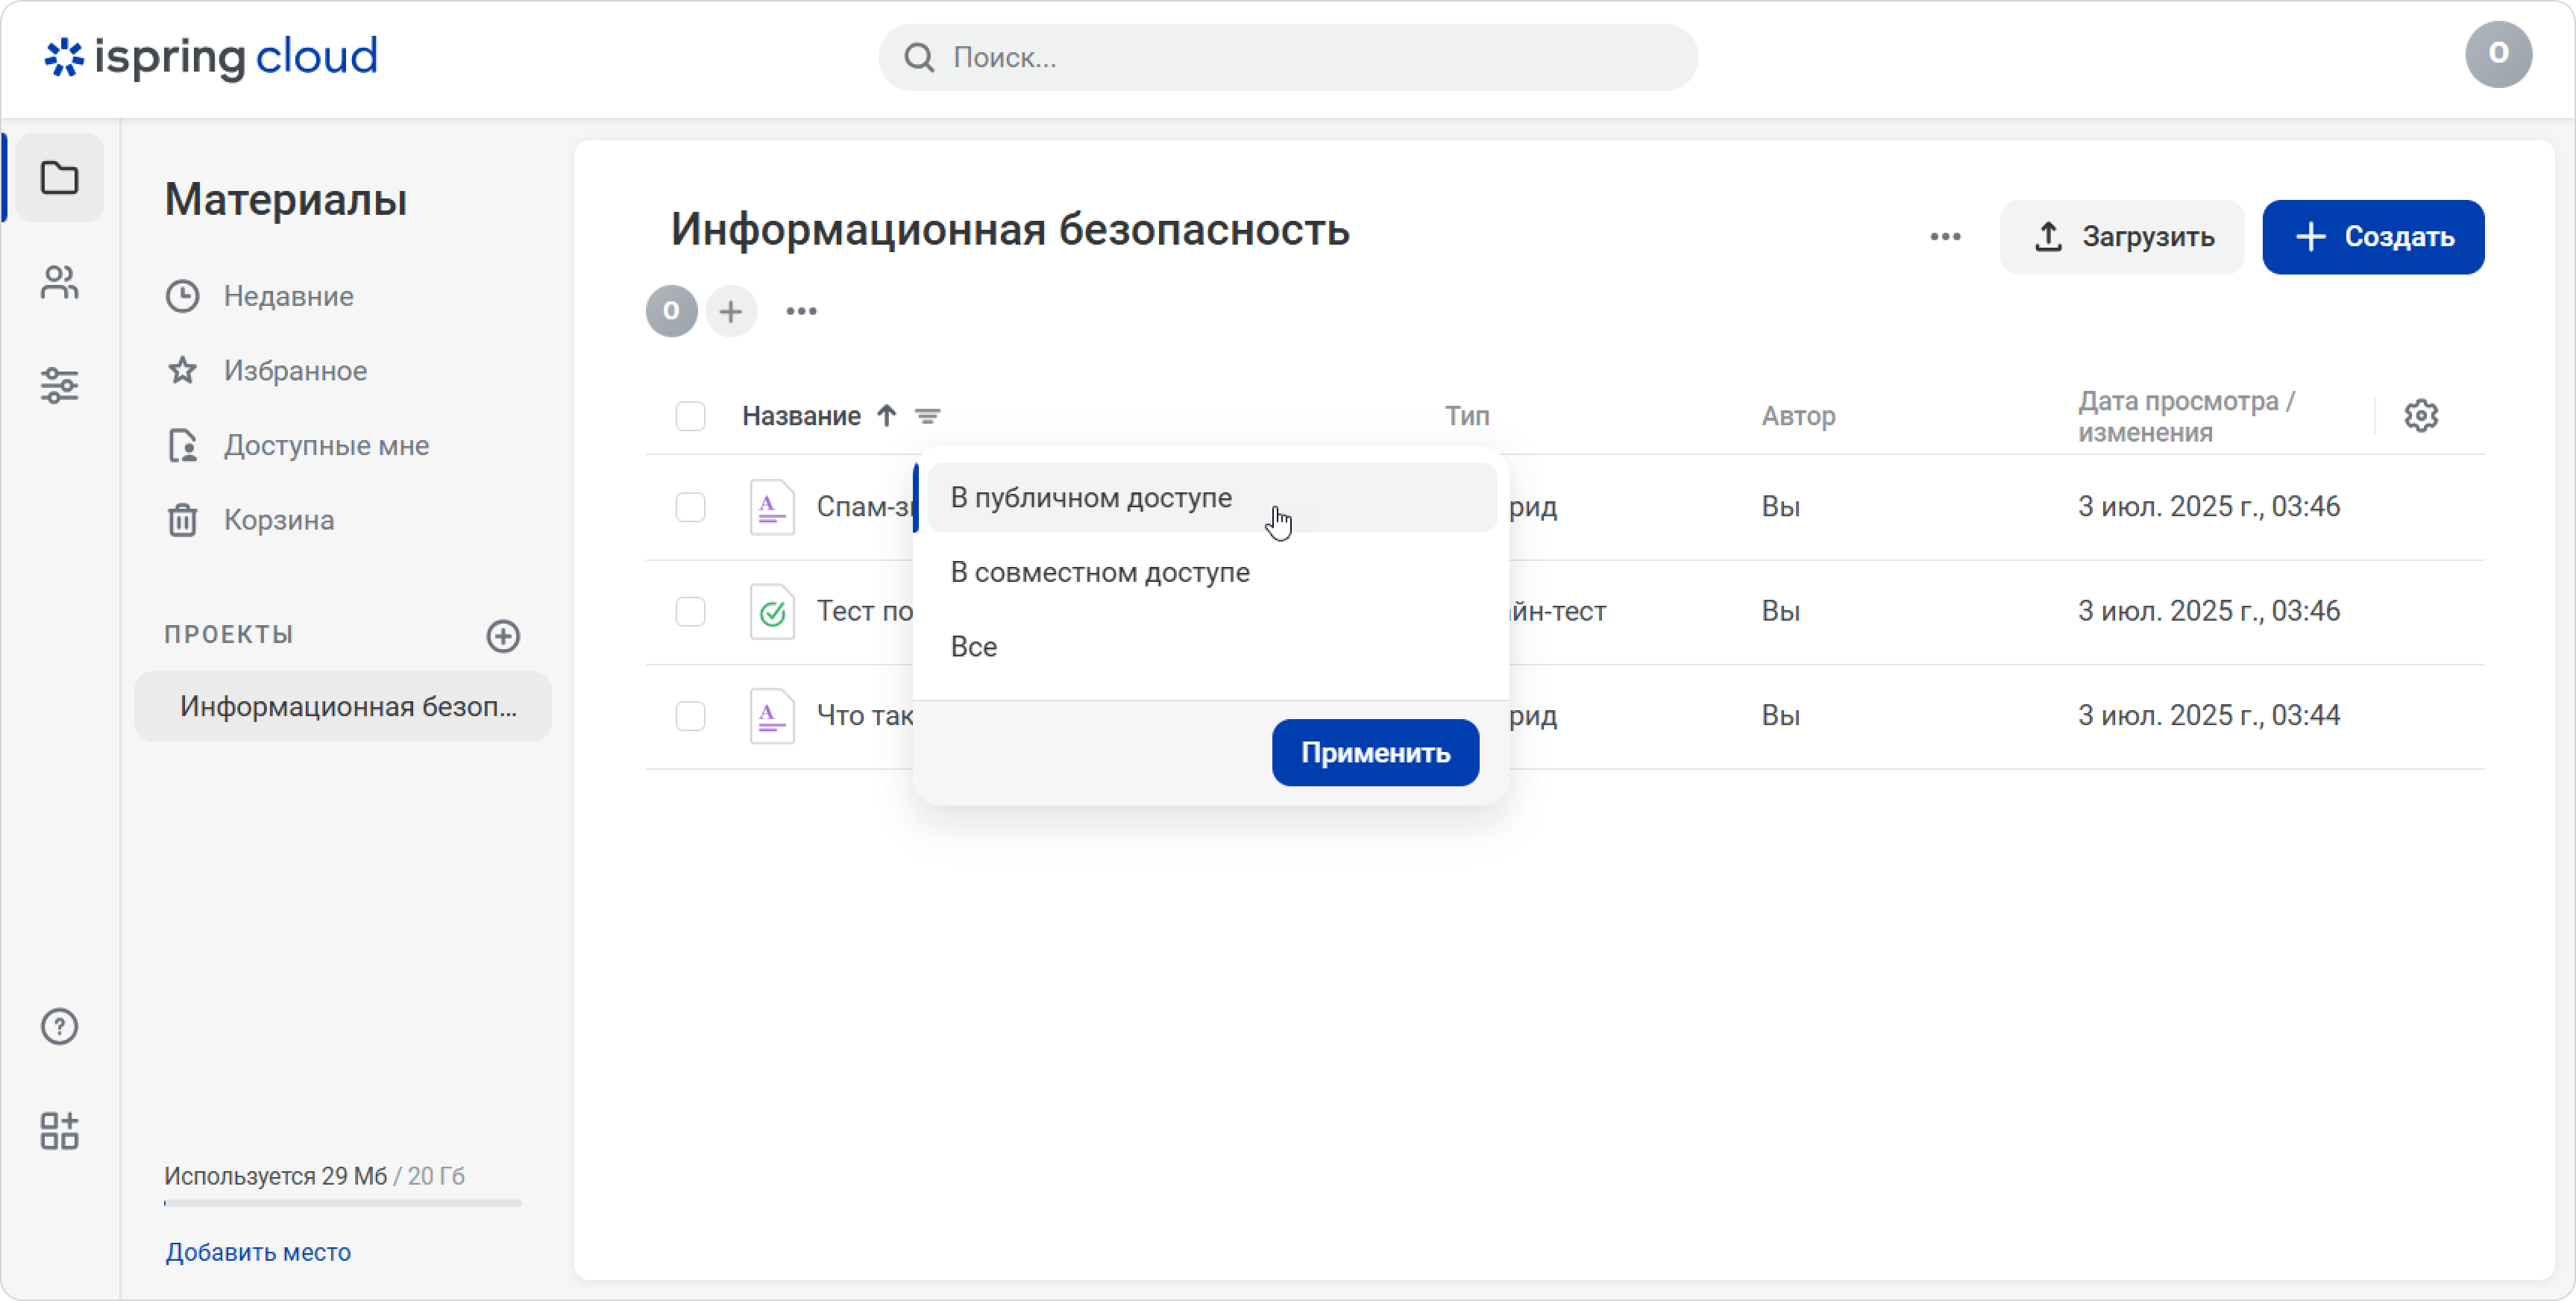Click the owner avatar below the project title
Screen dimensions: 2576x1301
pos(671,311)
